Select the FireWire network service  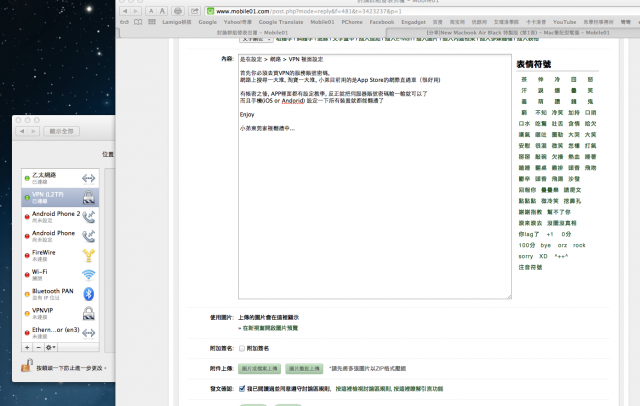click(x=60, y=255)
